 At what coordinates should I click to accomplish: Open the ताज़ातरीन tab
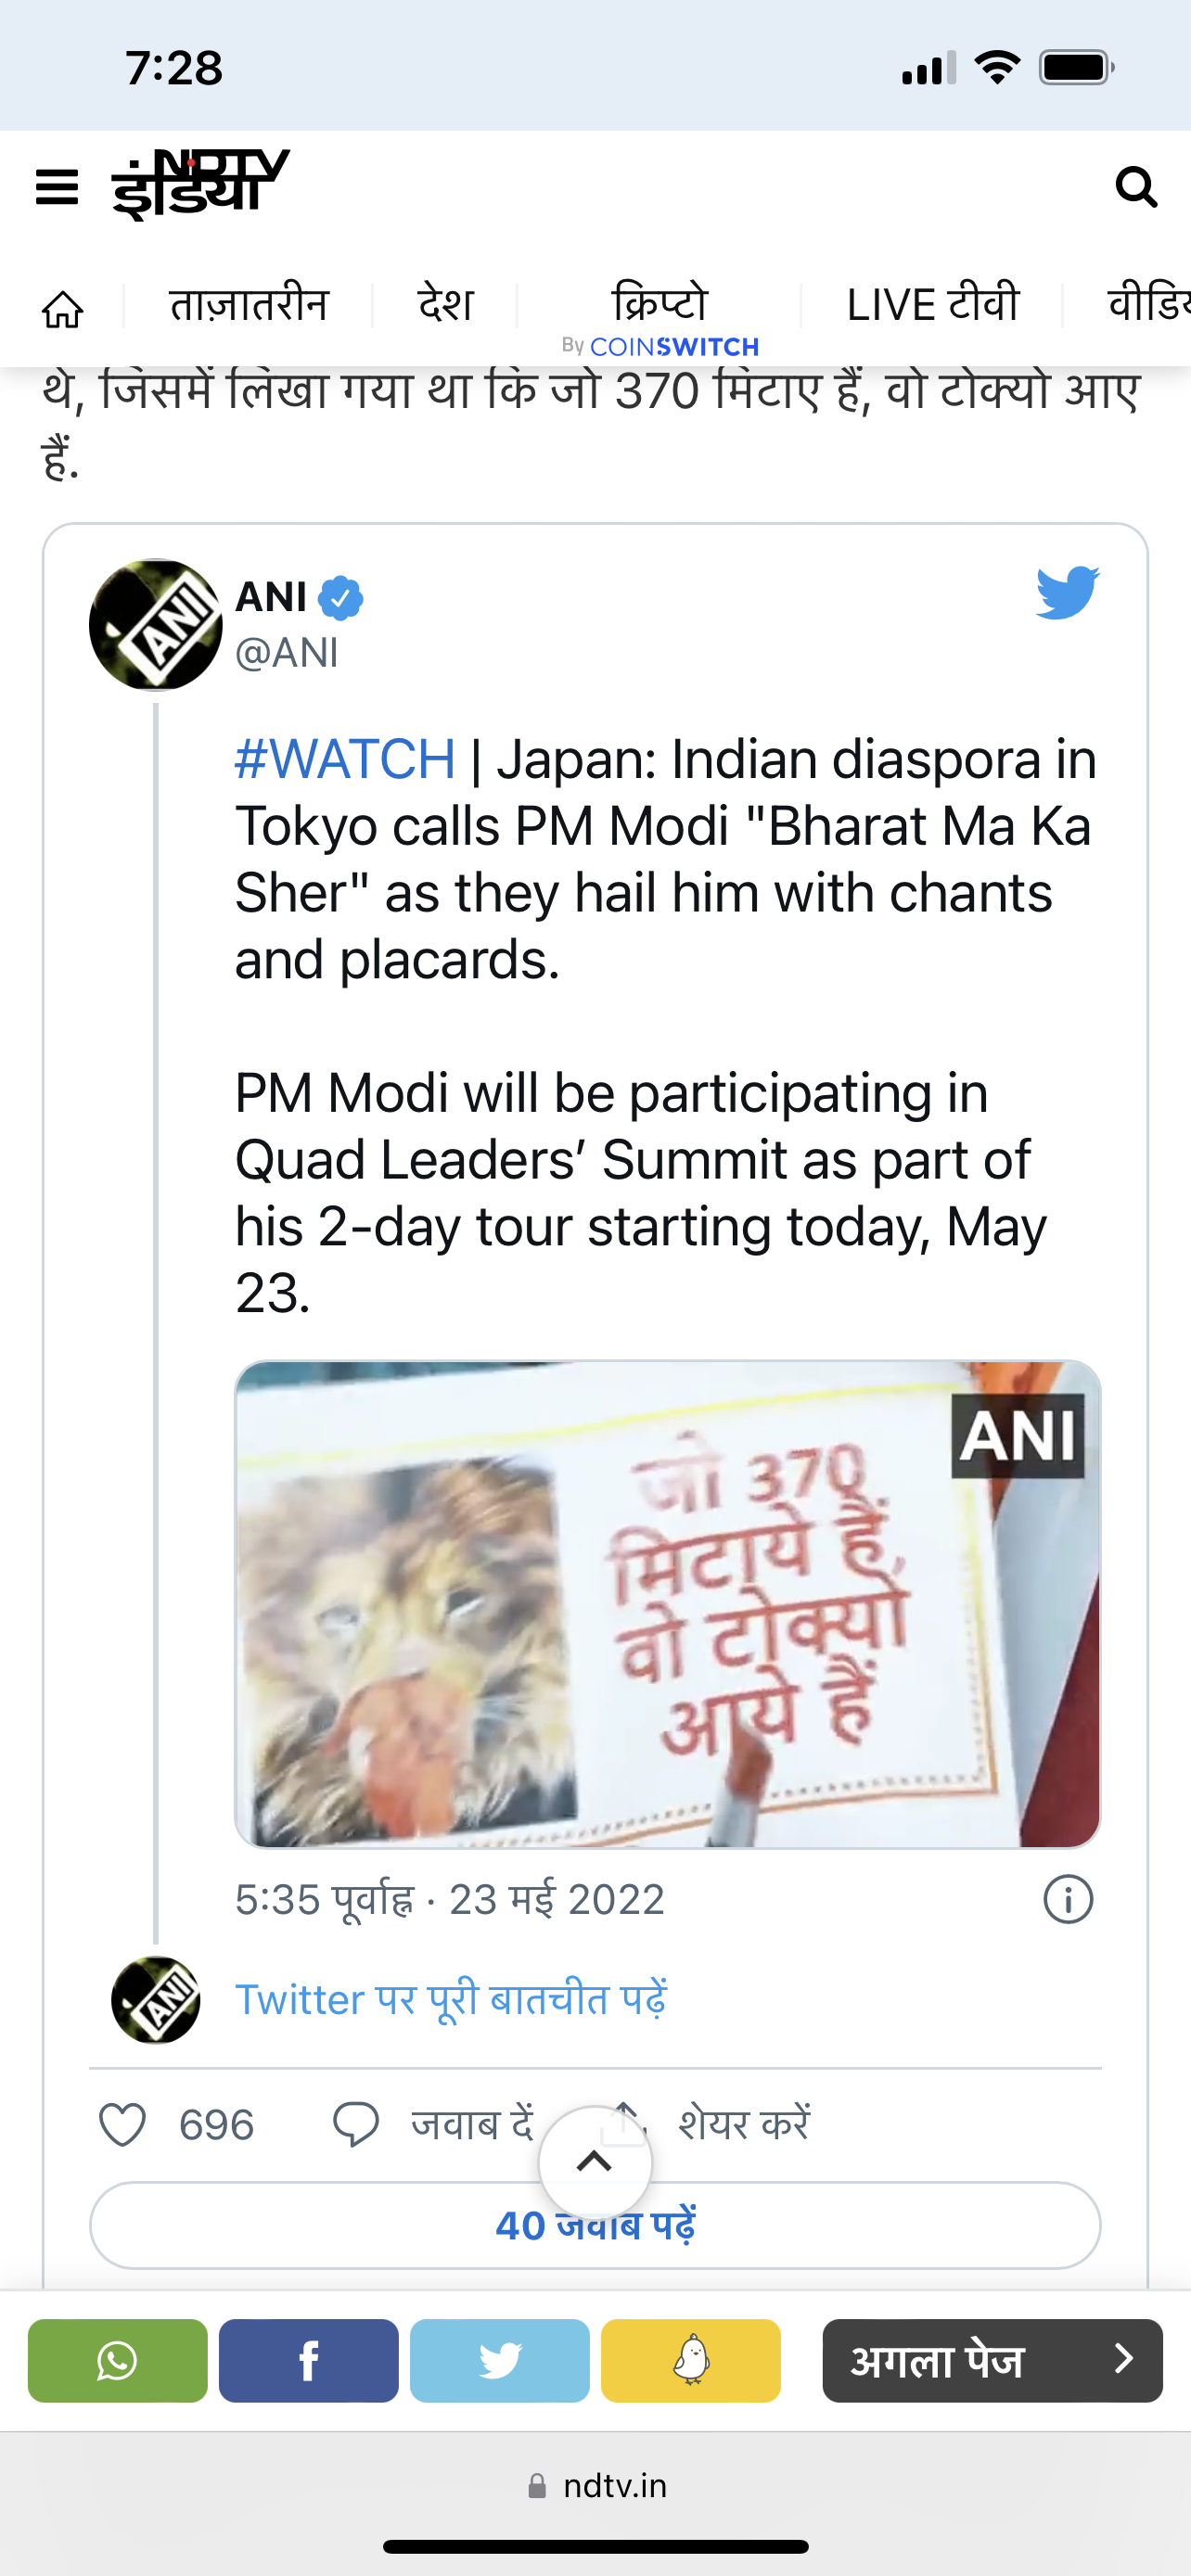249,305
